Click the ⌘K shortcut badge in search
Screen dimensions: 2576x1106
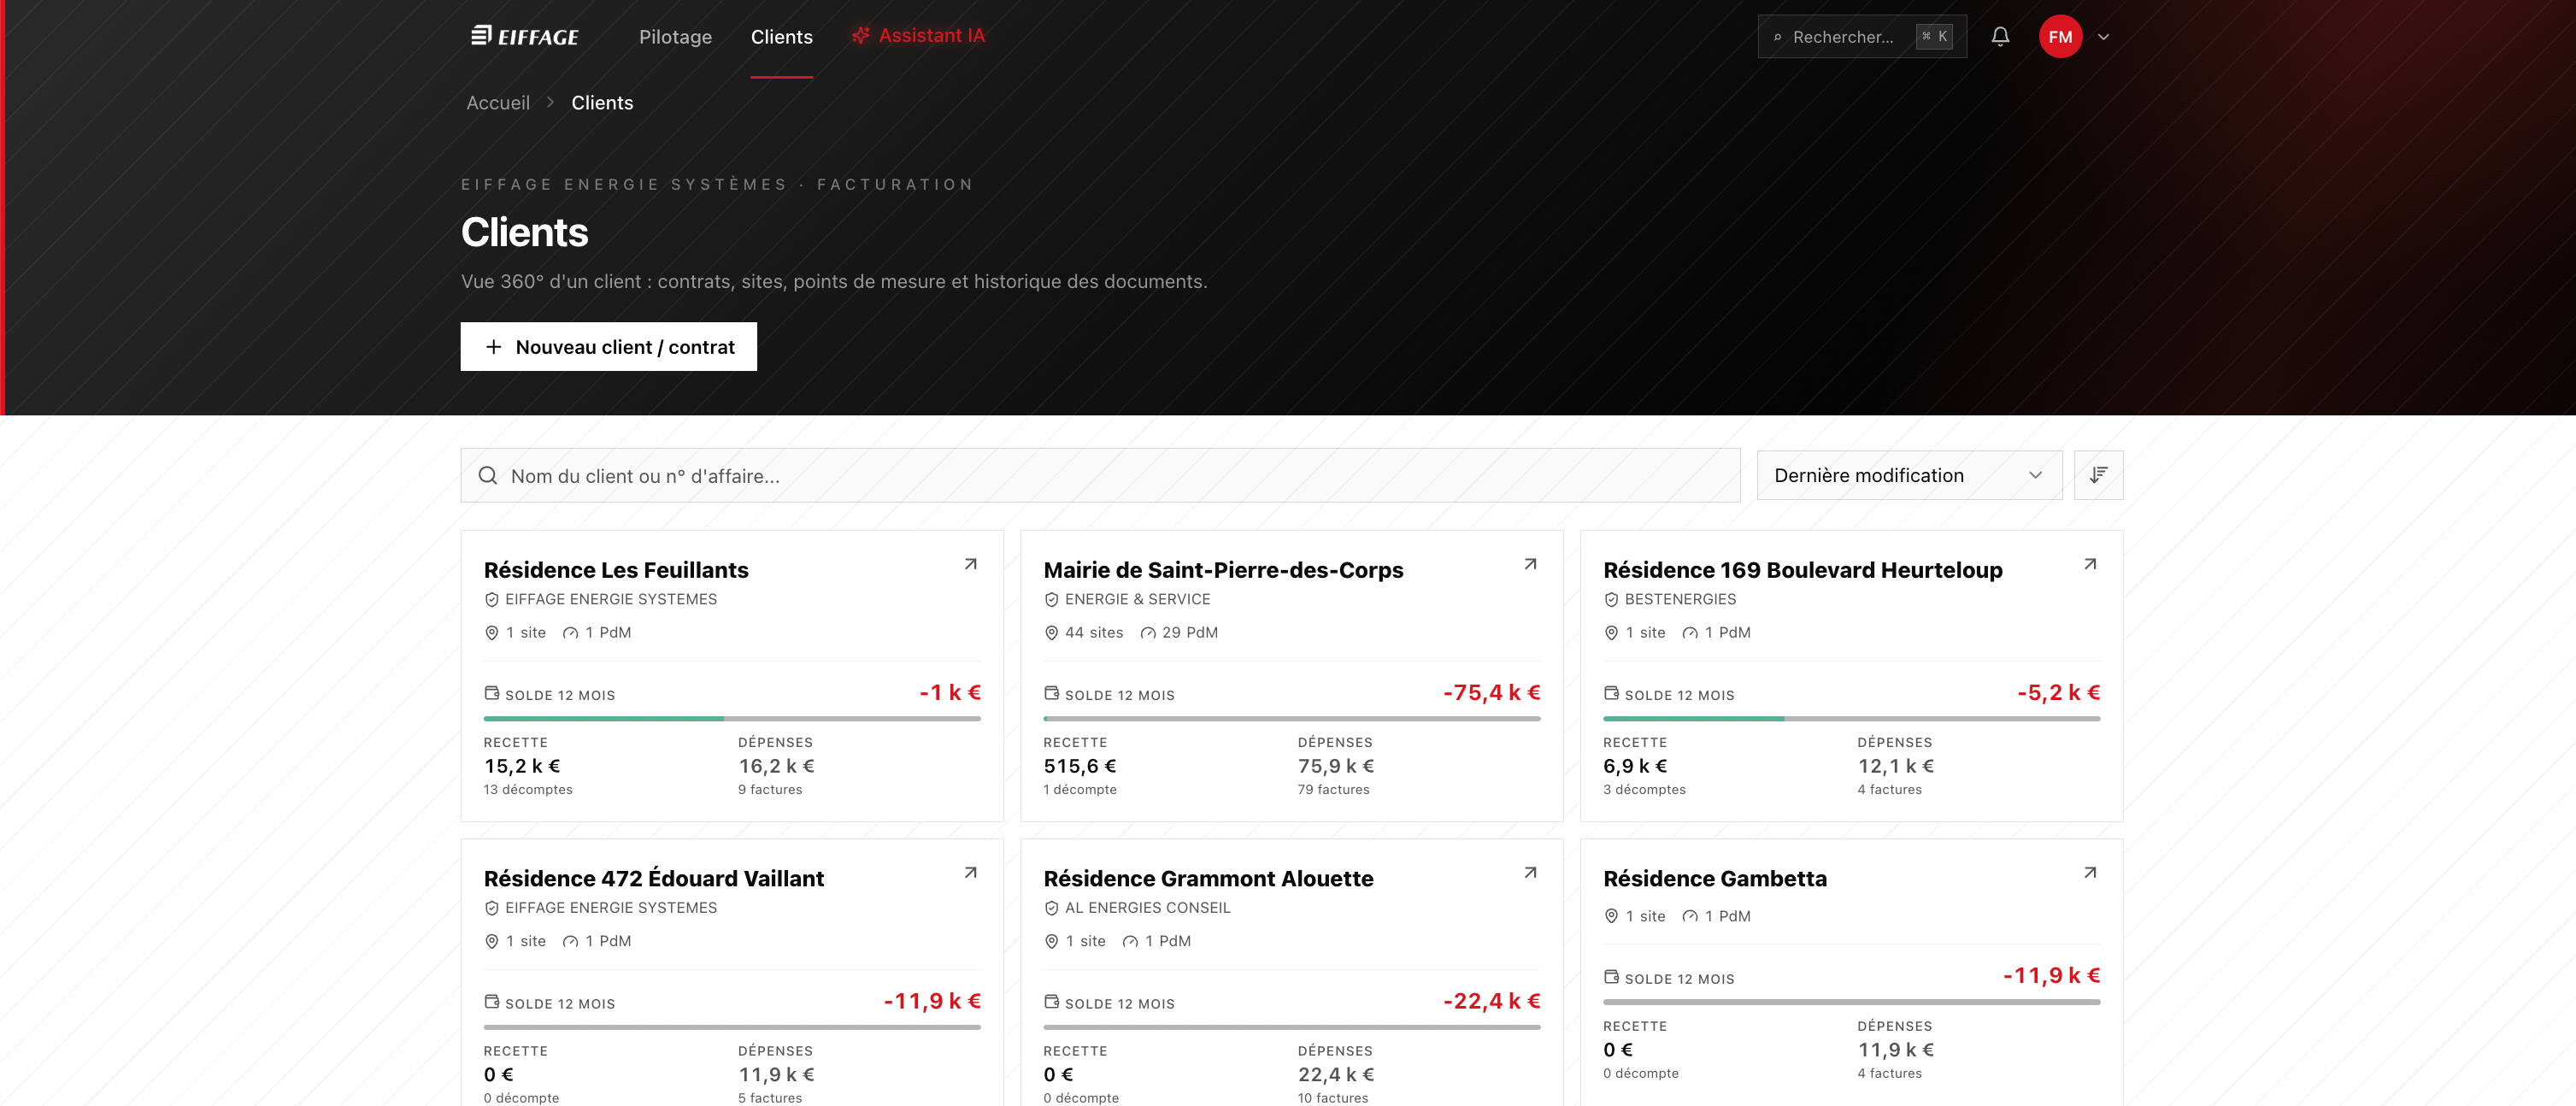click(1934, 37)
